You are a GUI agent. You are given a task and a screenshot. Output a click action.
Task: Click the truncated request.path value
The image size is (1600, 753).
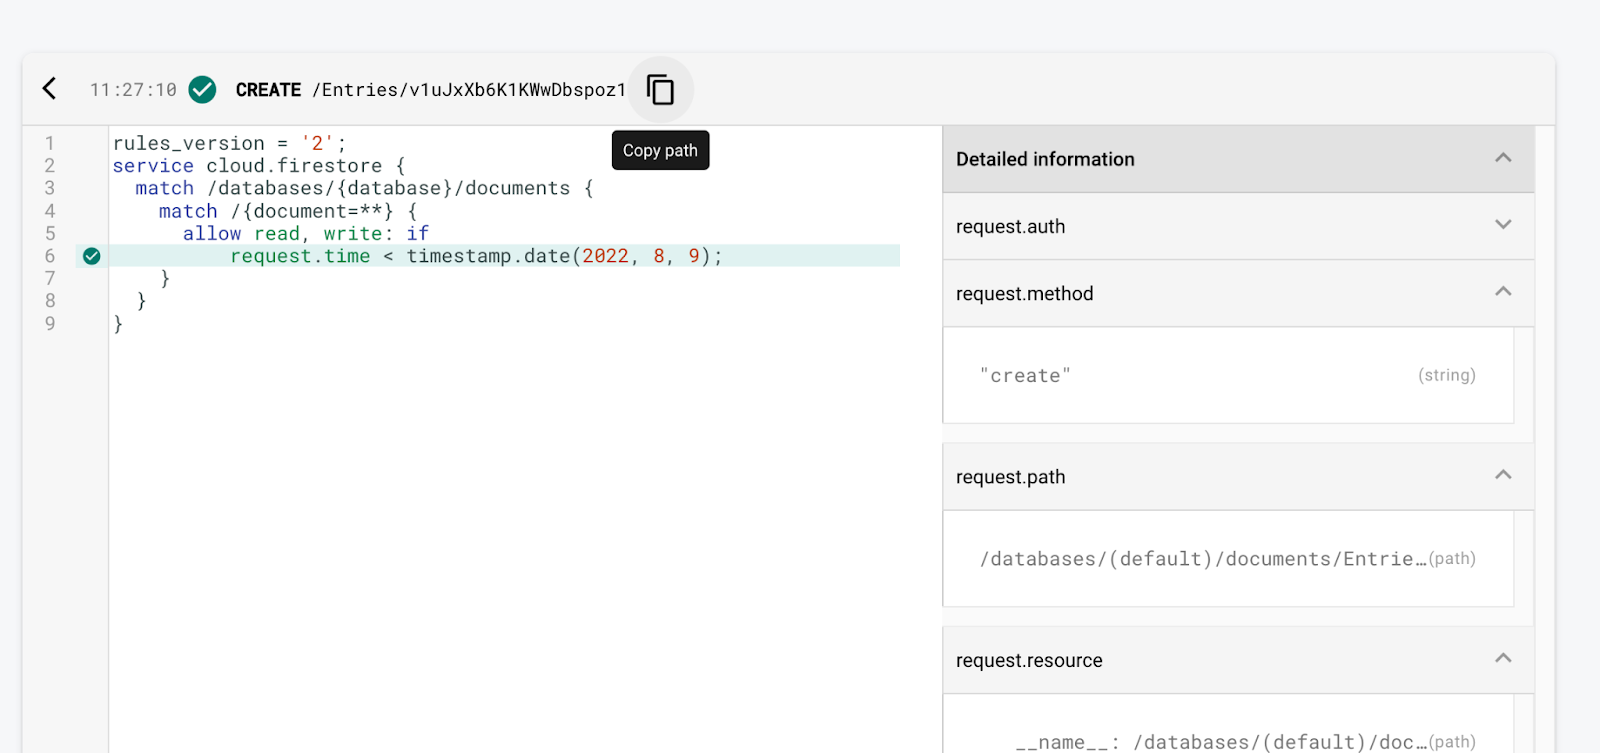(x=1202, y=559)
